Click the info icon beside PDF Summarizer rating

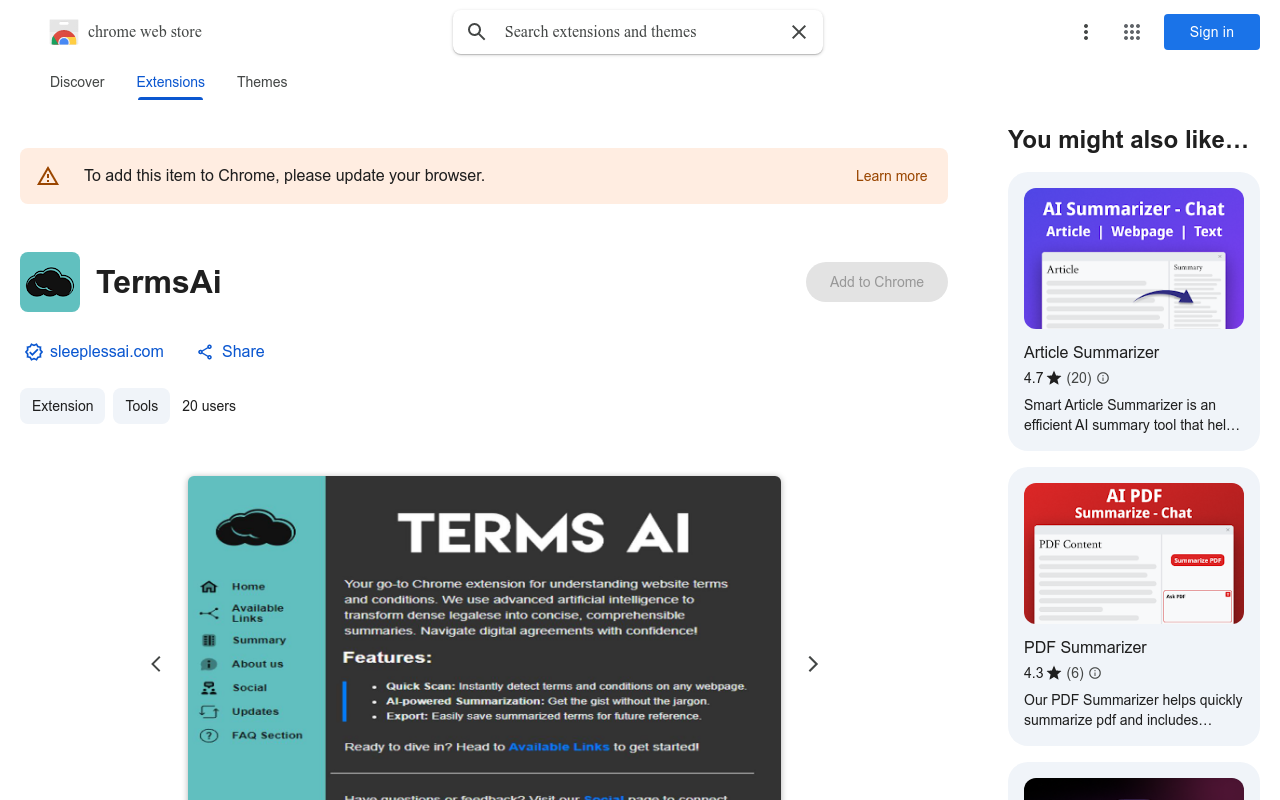pyautogui.click(x=1095, y=673)
